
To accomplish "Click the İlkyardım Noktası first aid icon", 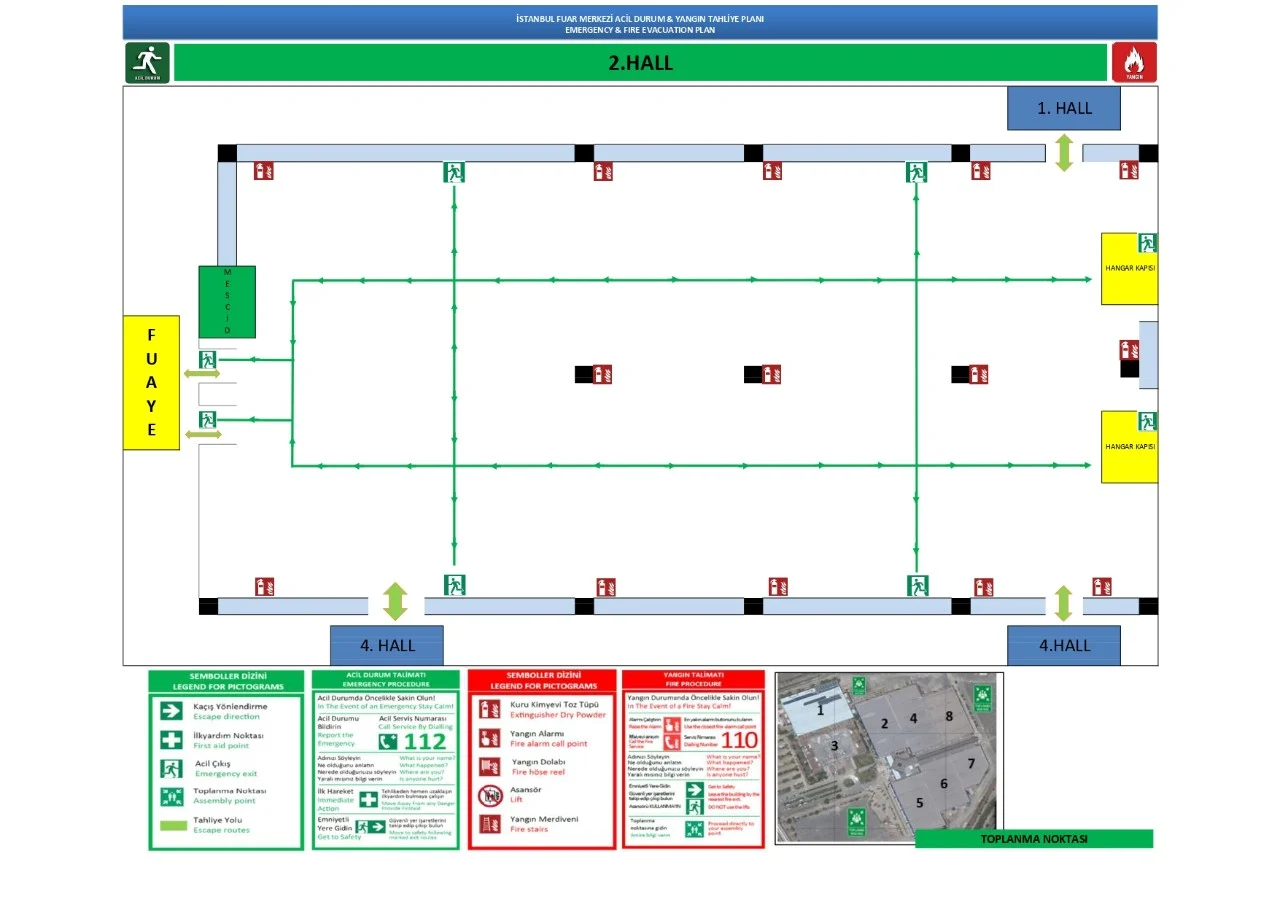I will (171, 740).
